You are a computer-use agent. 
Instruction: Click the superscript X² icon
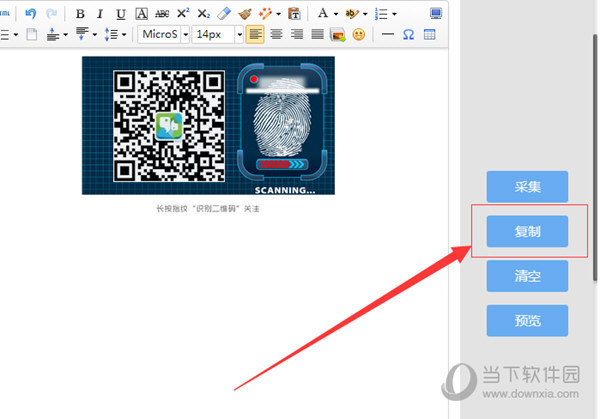[183, 13]
